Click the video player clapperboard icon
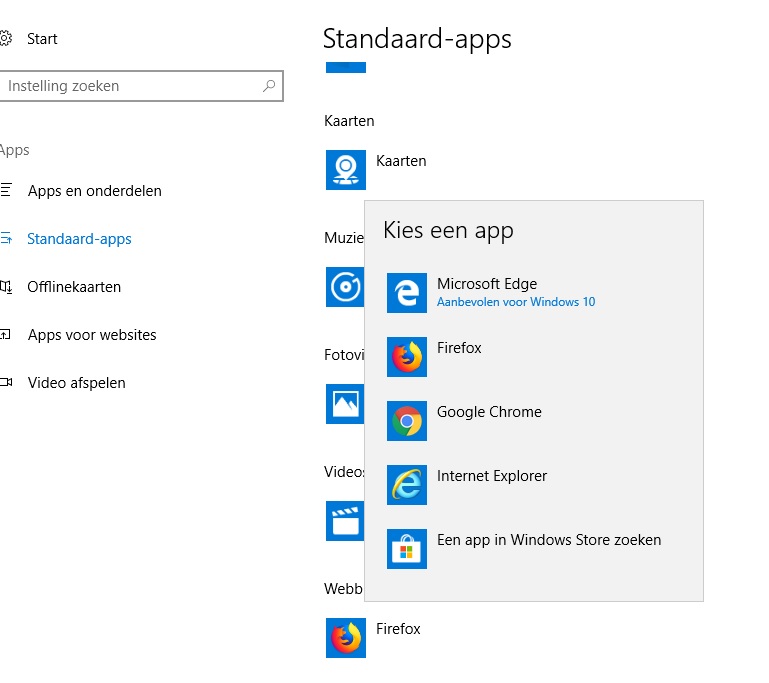 tap(345, 521)
